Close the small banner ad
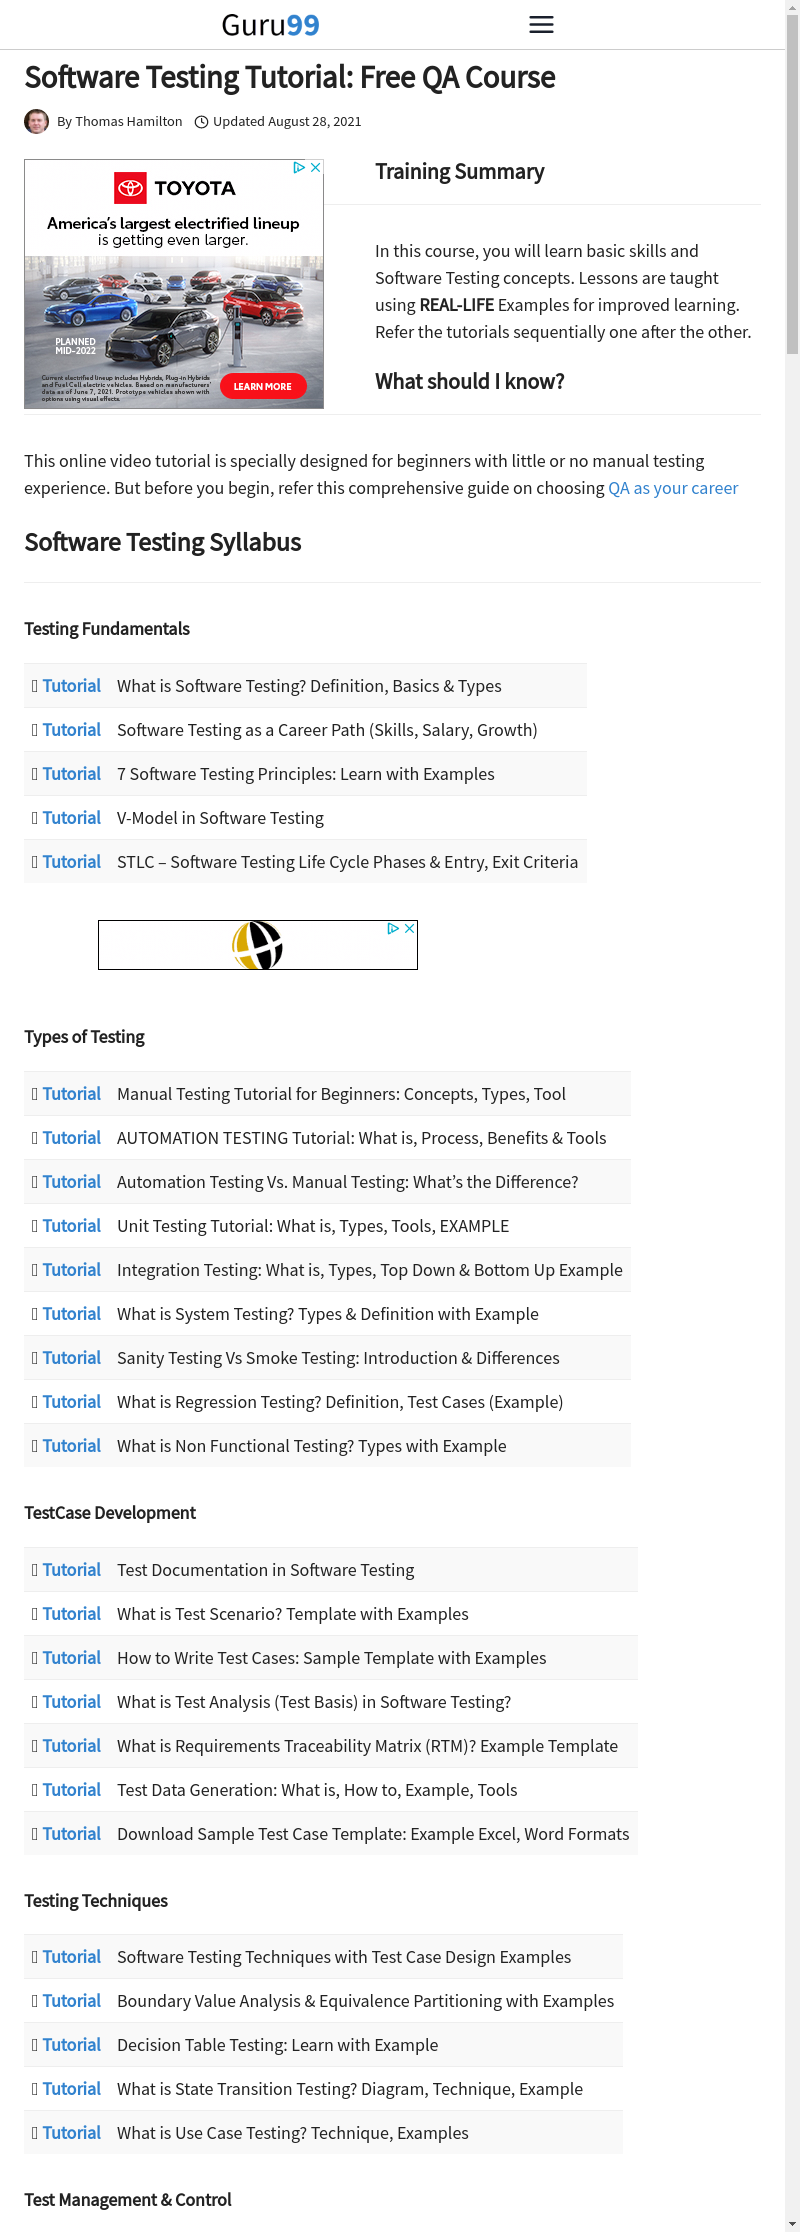This screenshot has height=2232, width=800. 409,929
